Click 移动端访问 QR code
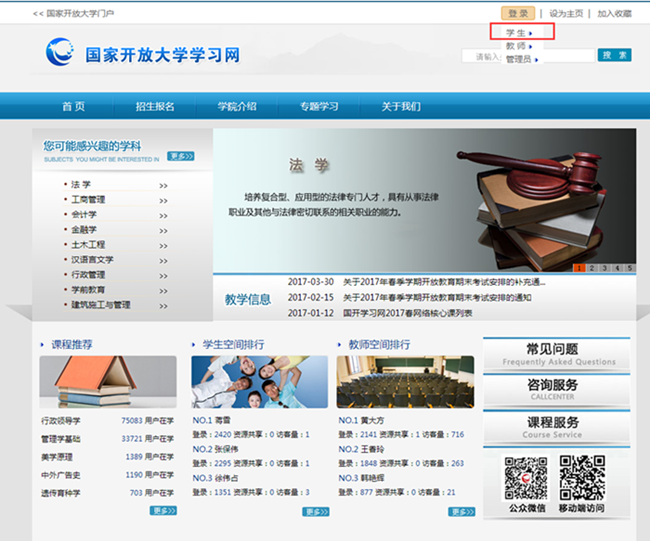This screenshot has width=650, height=541. (582, 478)
